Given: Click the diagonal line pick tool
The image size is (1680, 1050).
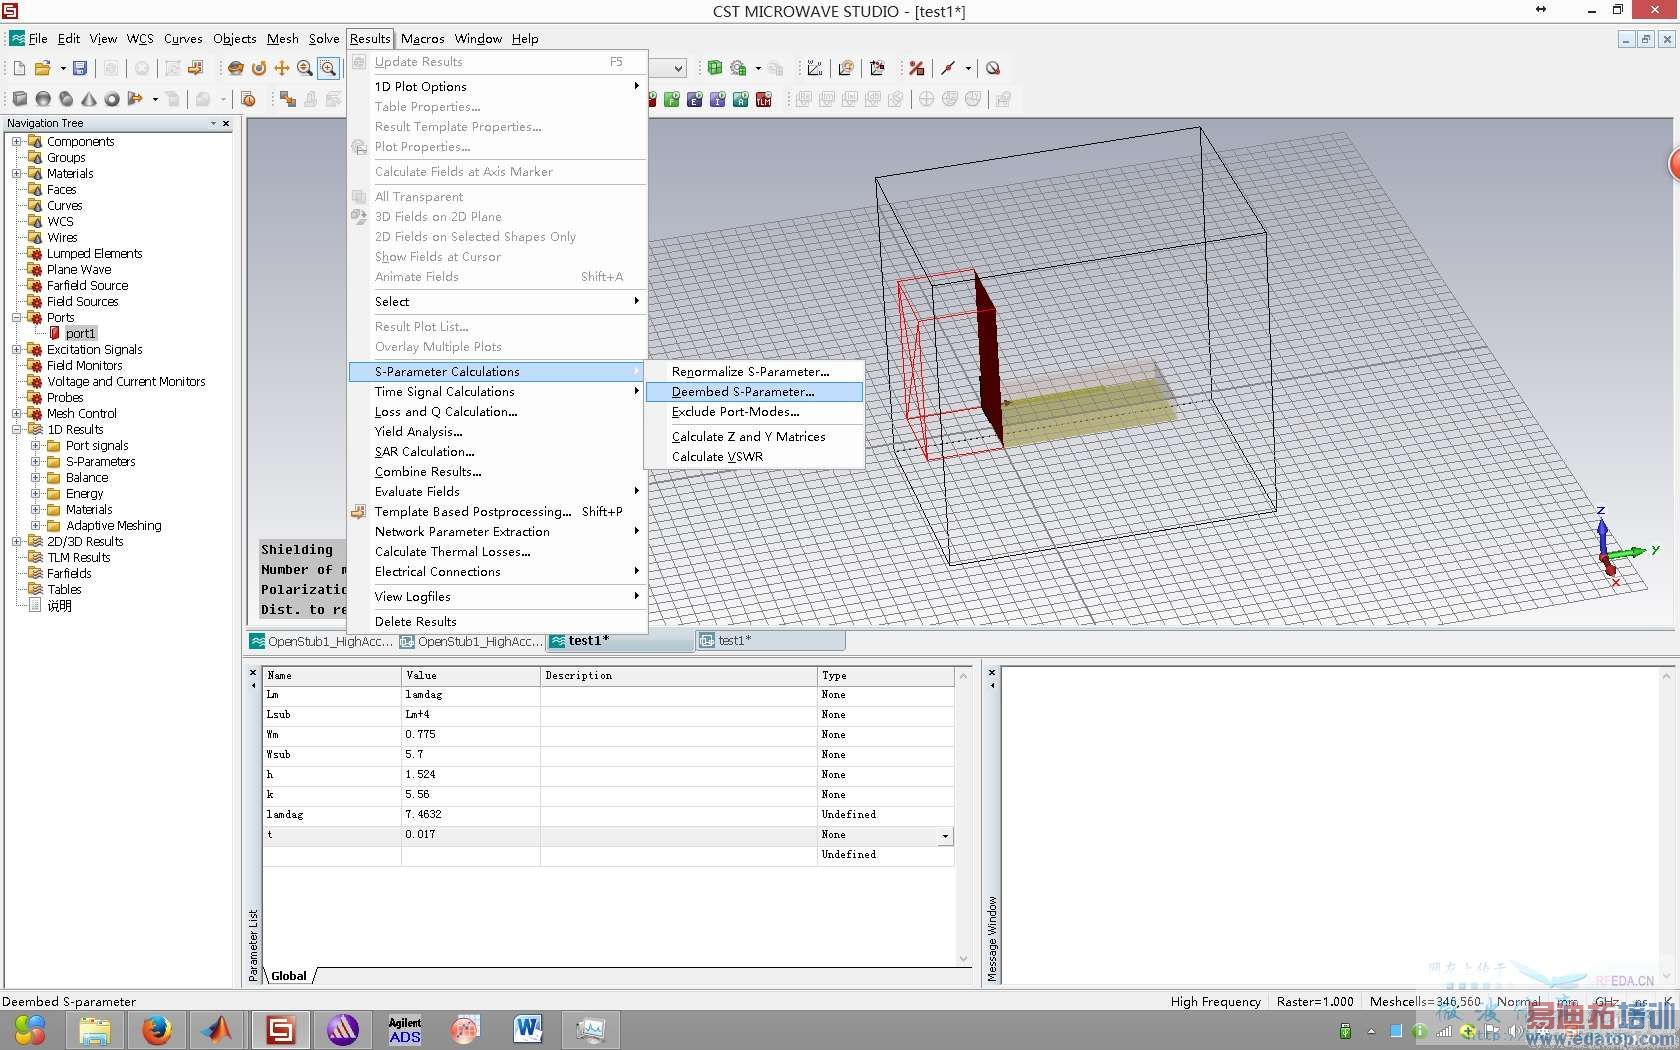Looking at the screenshot, I should point(948,68).
